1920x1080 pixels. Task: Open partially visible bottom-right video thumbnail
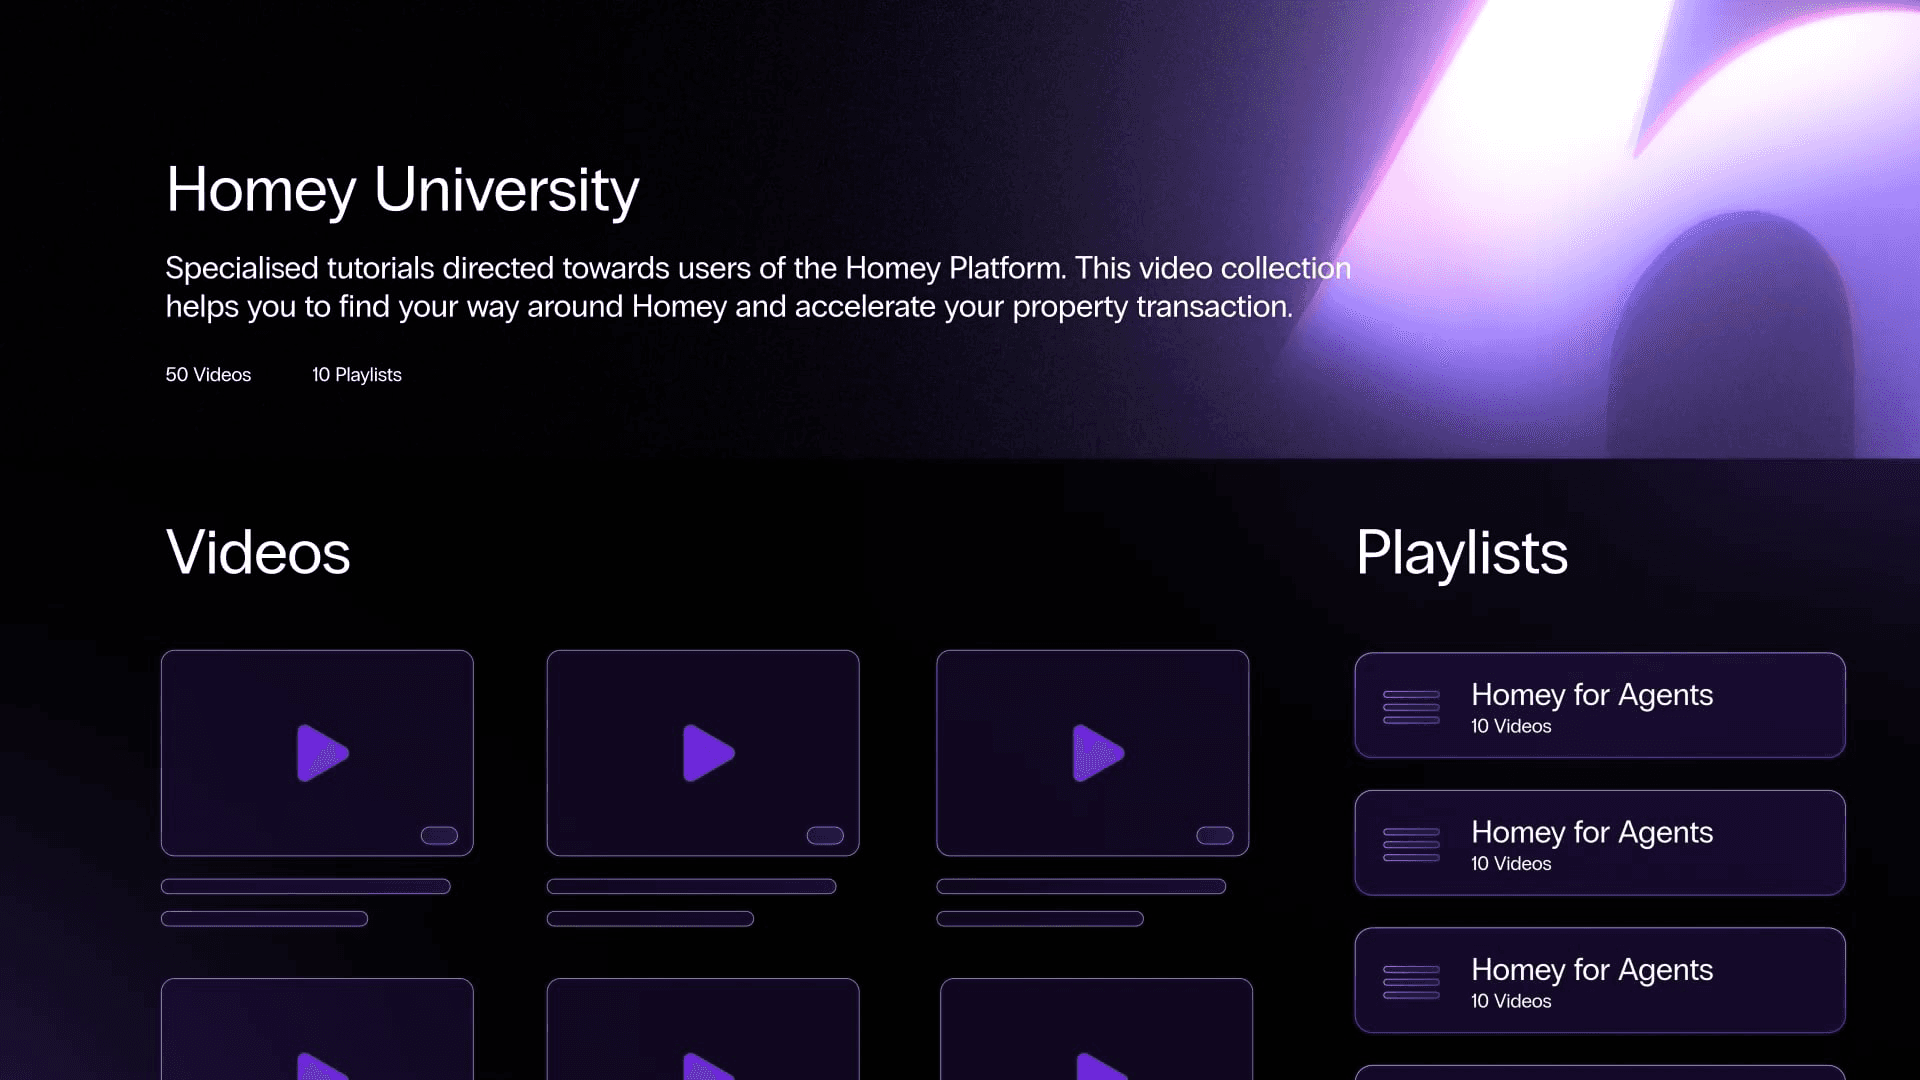click(x=1096, y=1030)
